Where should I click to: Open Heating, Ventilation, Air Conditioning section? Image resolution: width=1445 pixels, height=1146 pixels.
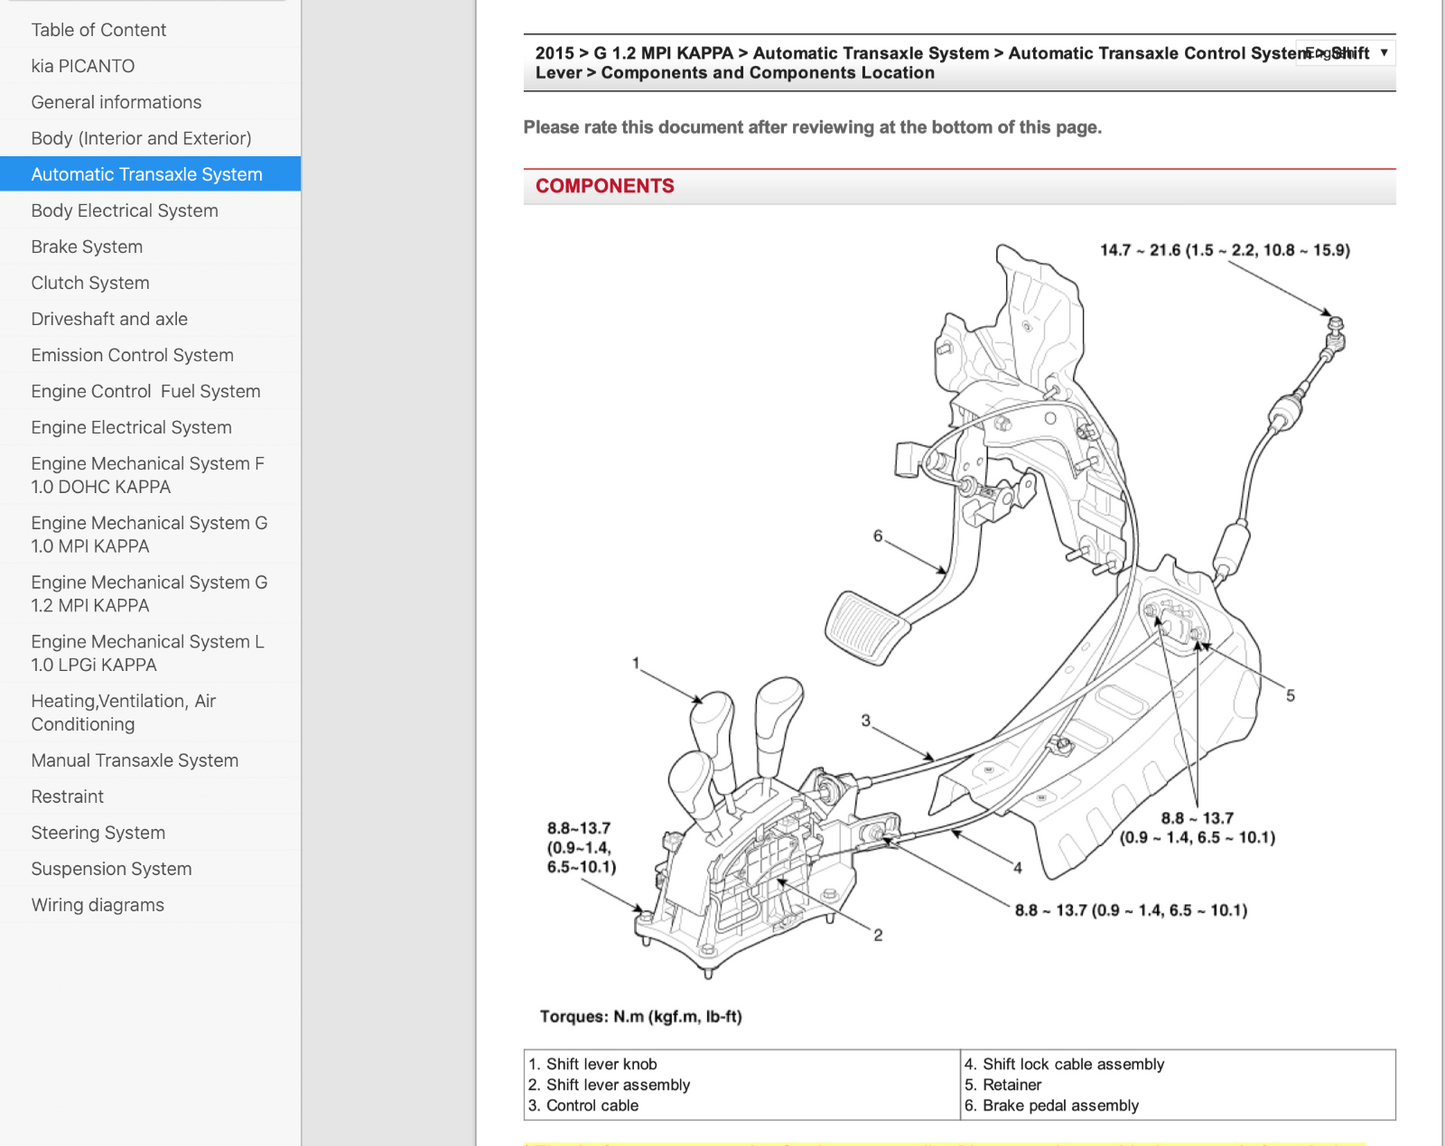tap(123, 712)
